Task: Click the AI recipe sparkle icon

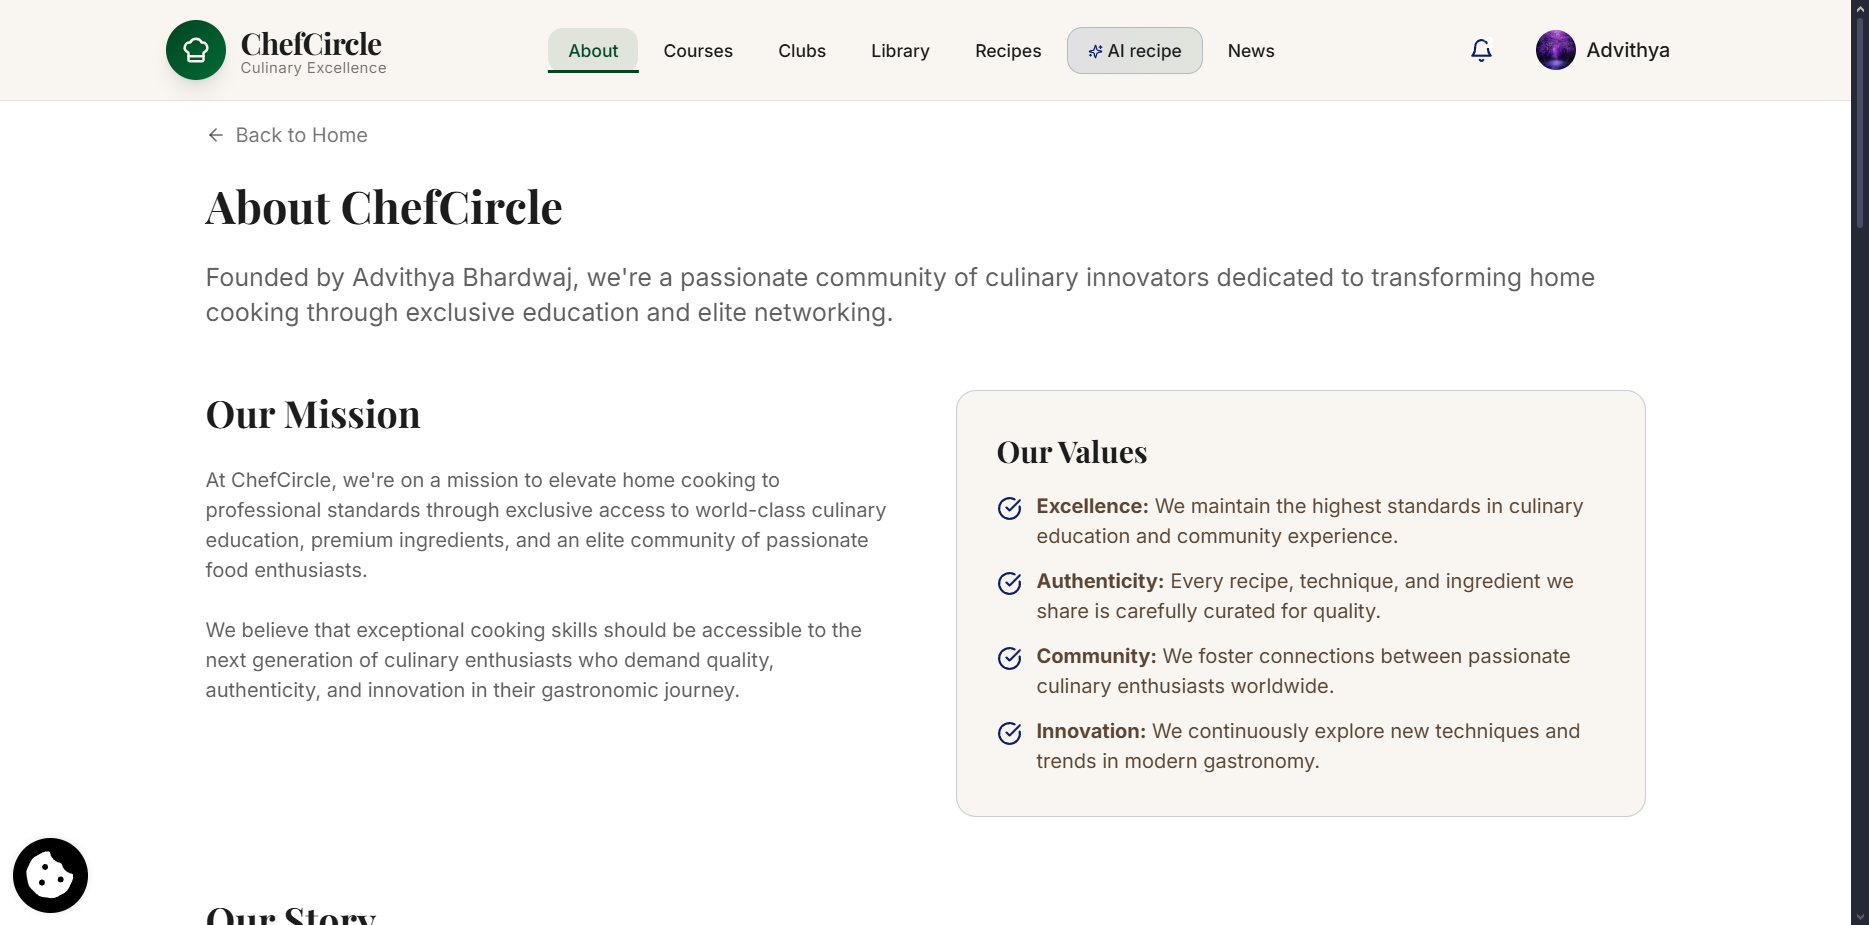Action: [x=1095, y=51]
